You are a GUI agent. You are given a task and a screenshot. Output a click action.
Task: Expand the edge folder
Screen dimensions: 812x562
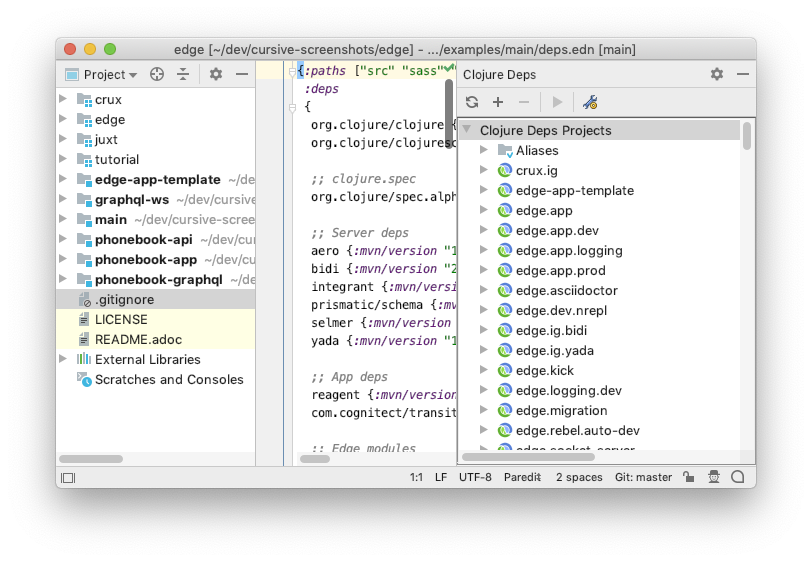pyautogui.click(x=63, y=119)
